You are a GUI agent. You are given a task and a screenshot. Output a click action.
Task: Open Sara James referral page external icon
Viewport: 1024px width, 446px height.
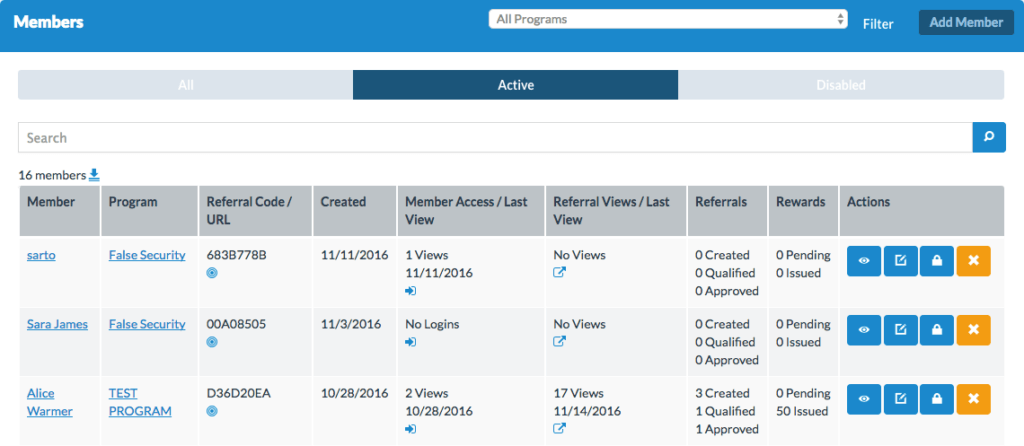[559, 341]
